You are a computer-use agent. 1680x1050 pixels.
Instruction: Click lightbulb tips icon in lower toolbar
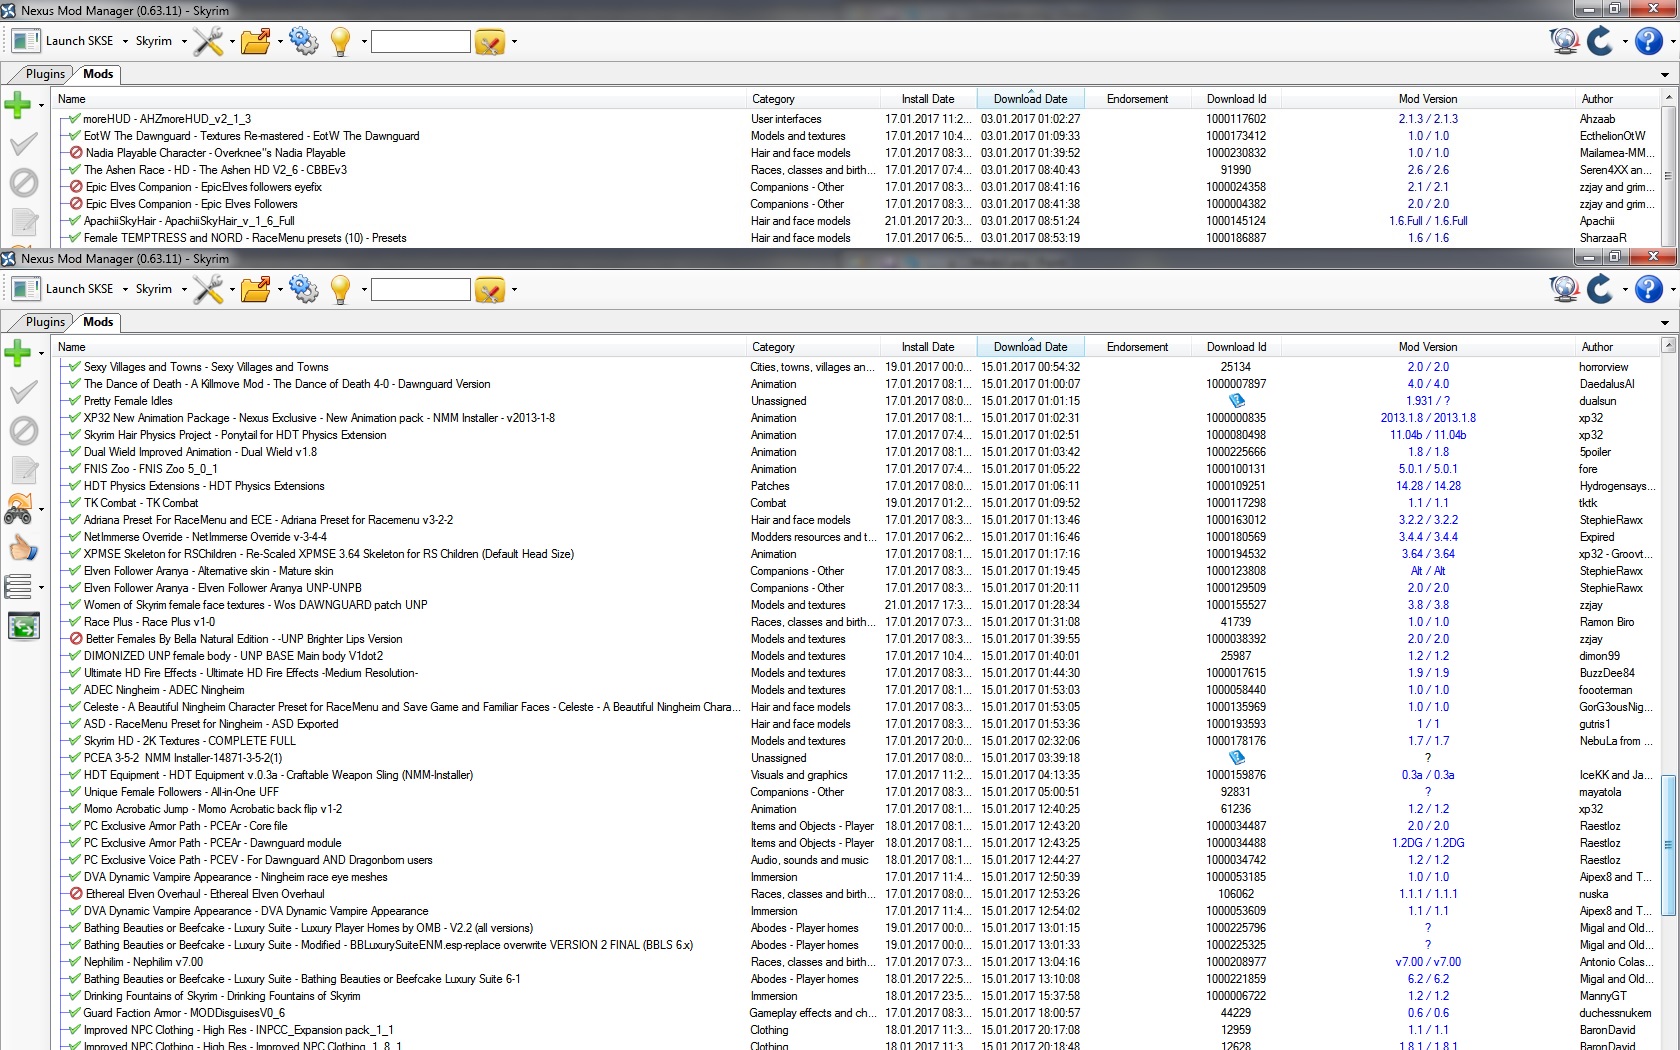click(x=340, y=290)
